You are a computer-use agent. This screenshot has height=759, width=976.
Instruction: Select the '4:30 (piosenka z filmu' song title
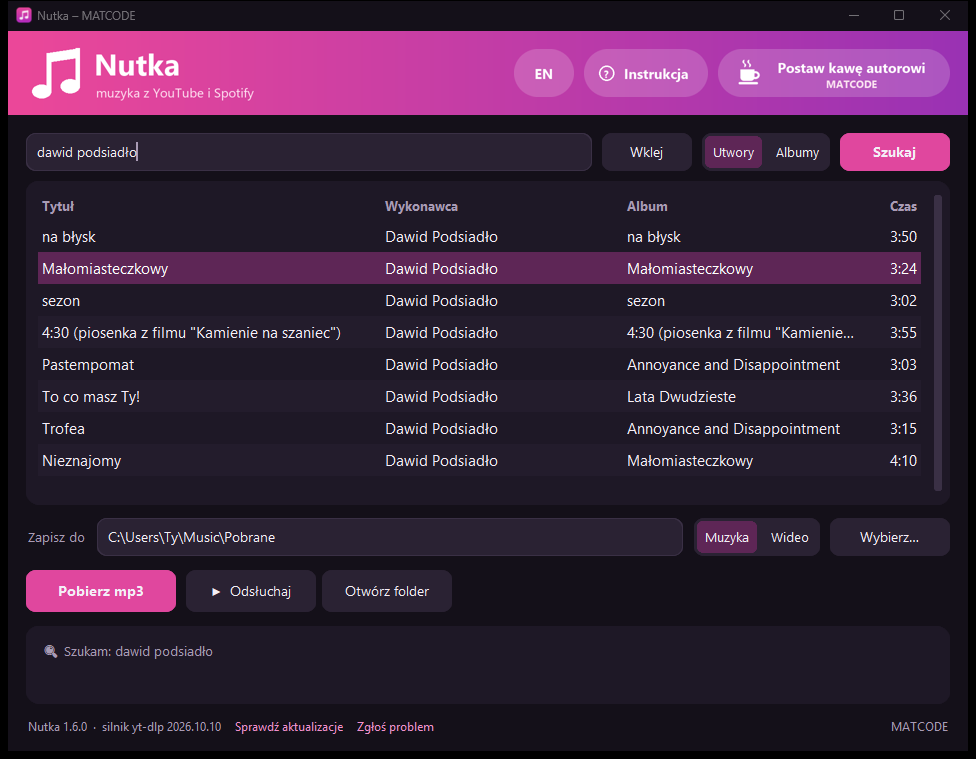[191, 333]
